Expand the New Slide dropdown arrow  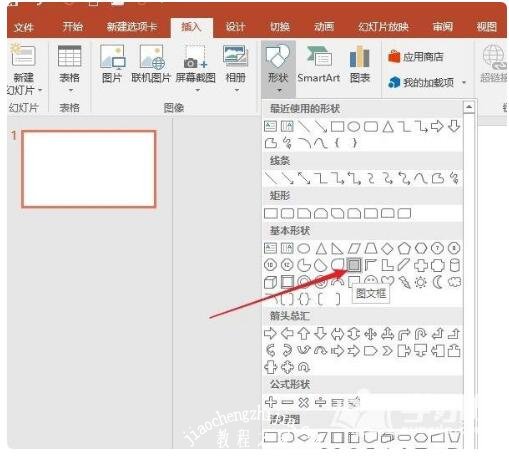[x=40, y=90]
